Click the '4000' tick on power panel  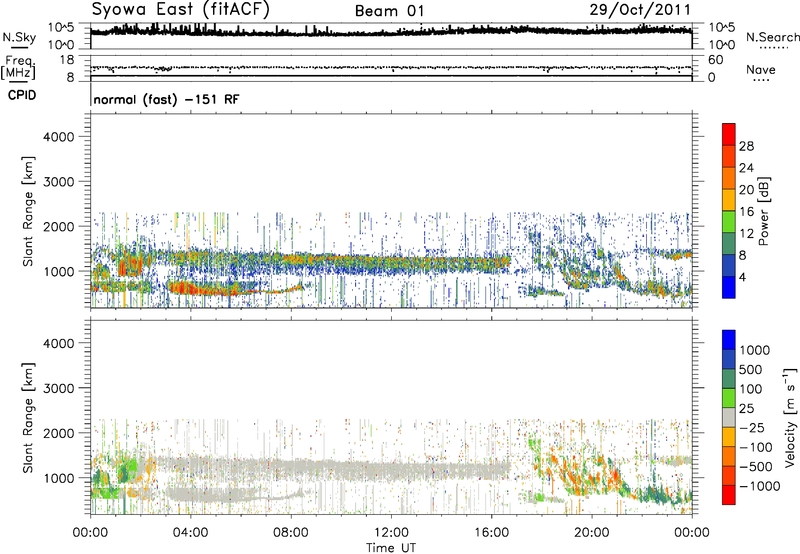pyautogui.click(x=59, y=137)
